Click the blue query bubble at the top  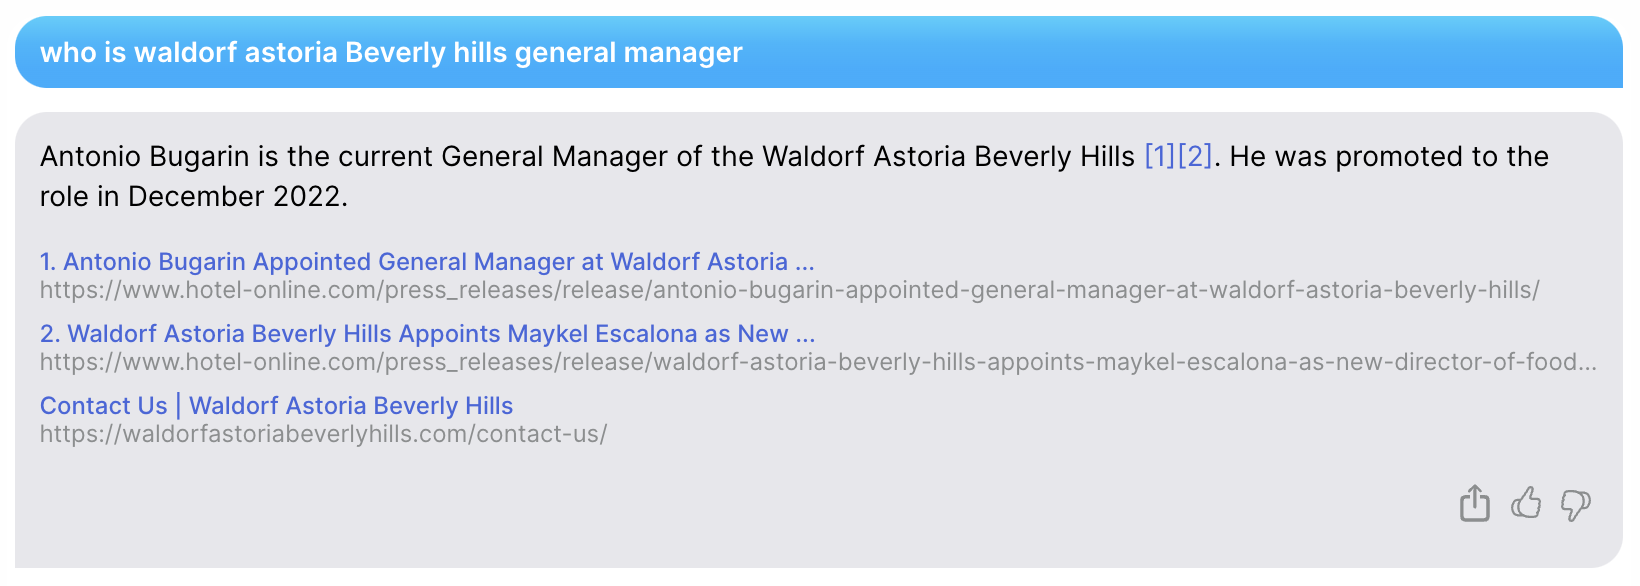pos(818,53)
